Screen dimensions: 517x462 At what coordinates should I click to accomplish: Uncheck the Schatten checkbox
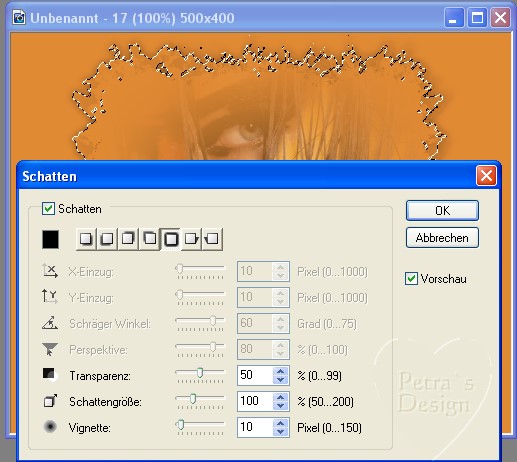point(48,209)
